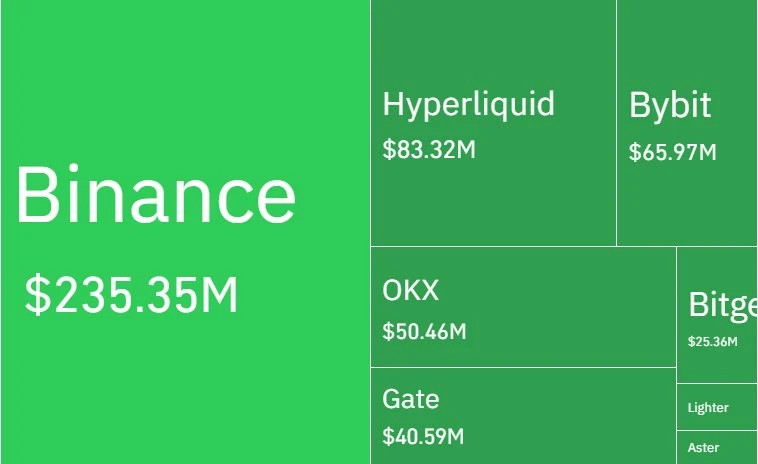Image resolution: width=758 pixels, height=464 pixels.
Task: Select the Lighter treemap tile
Action: [717, 407]
